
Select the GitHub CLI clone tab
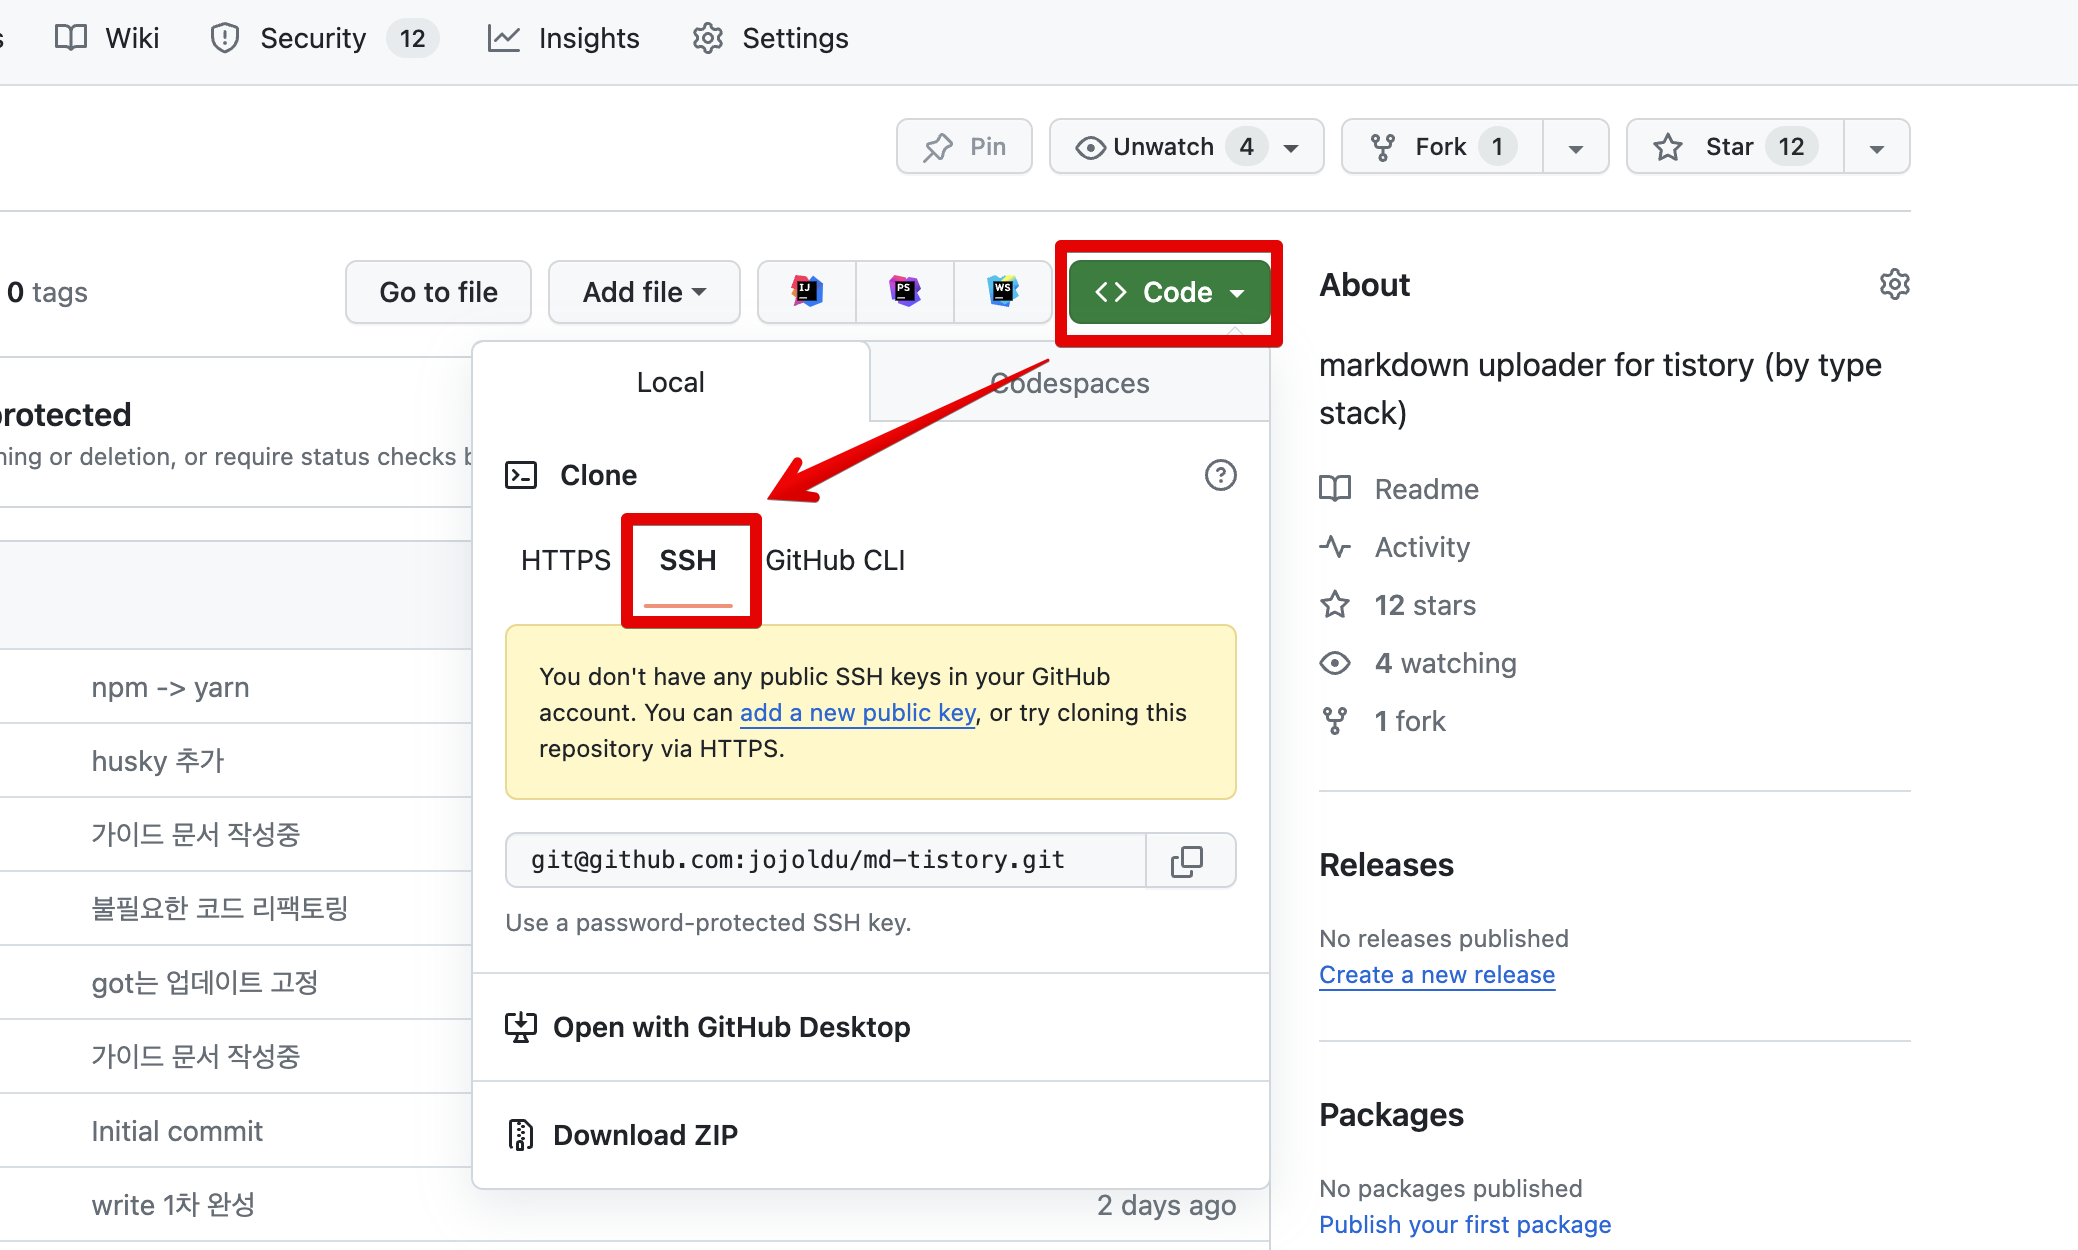click(835, 560)
